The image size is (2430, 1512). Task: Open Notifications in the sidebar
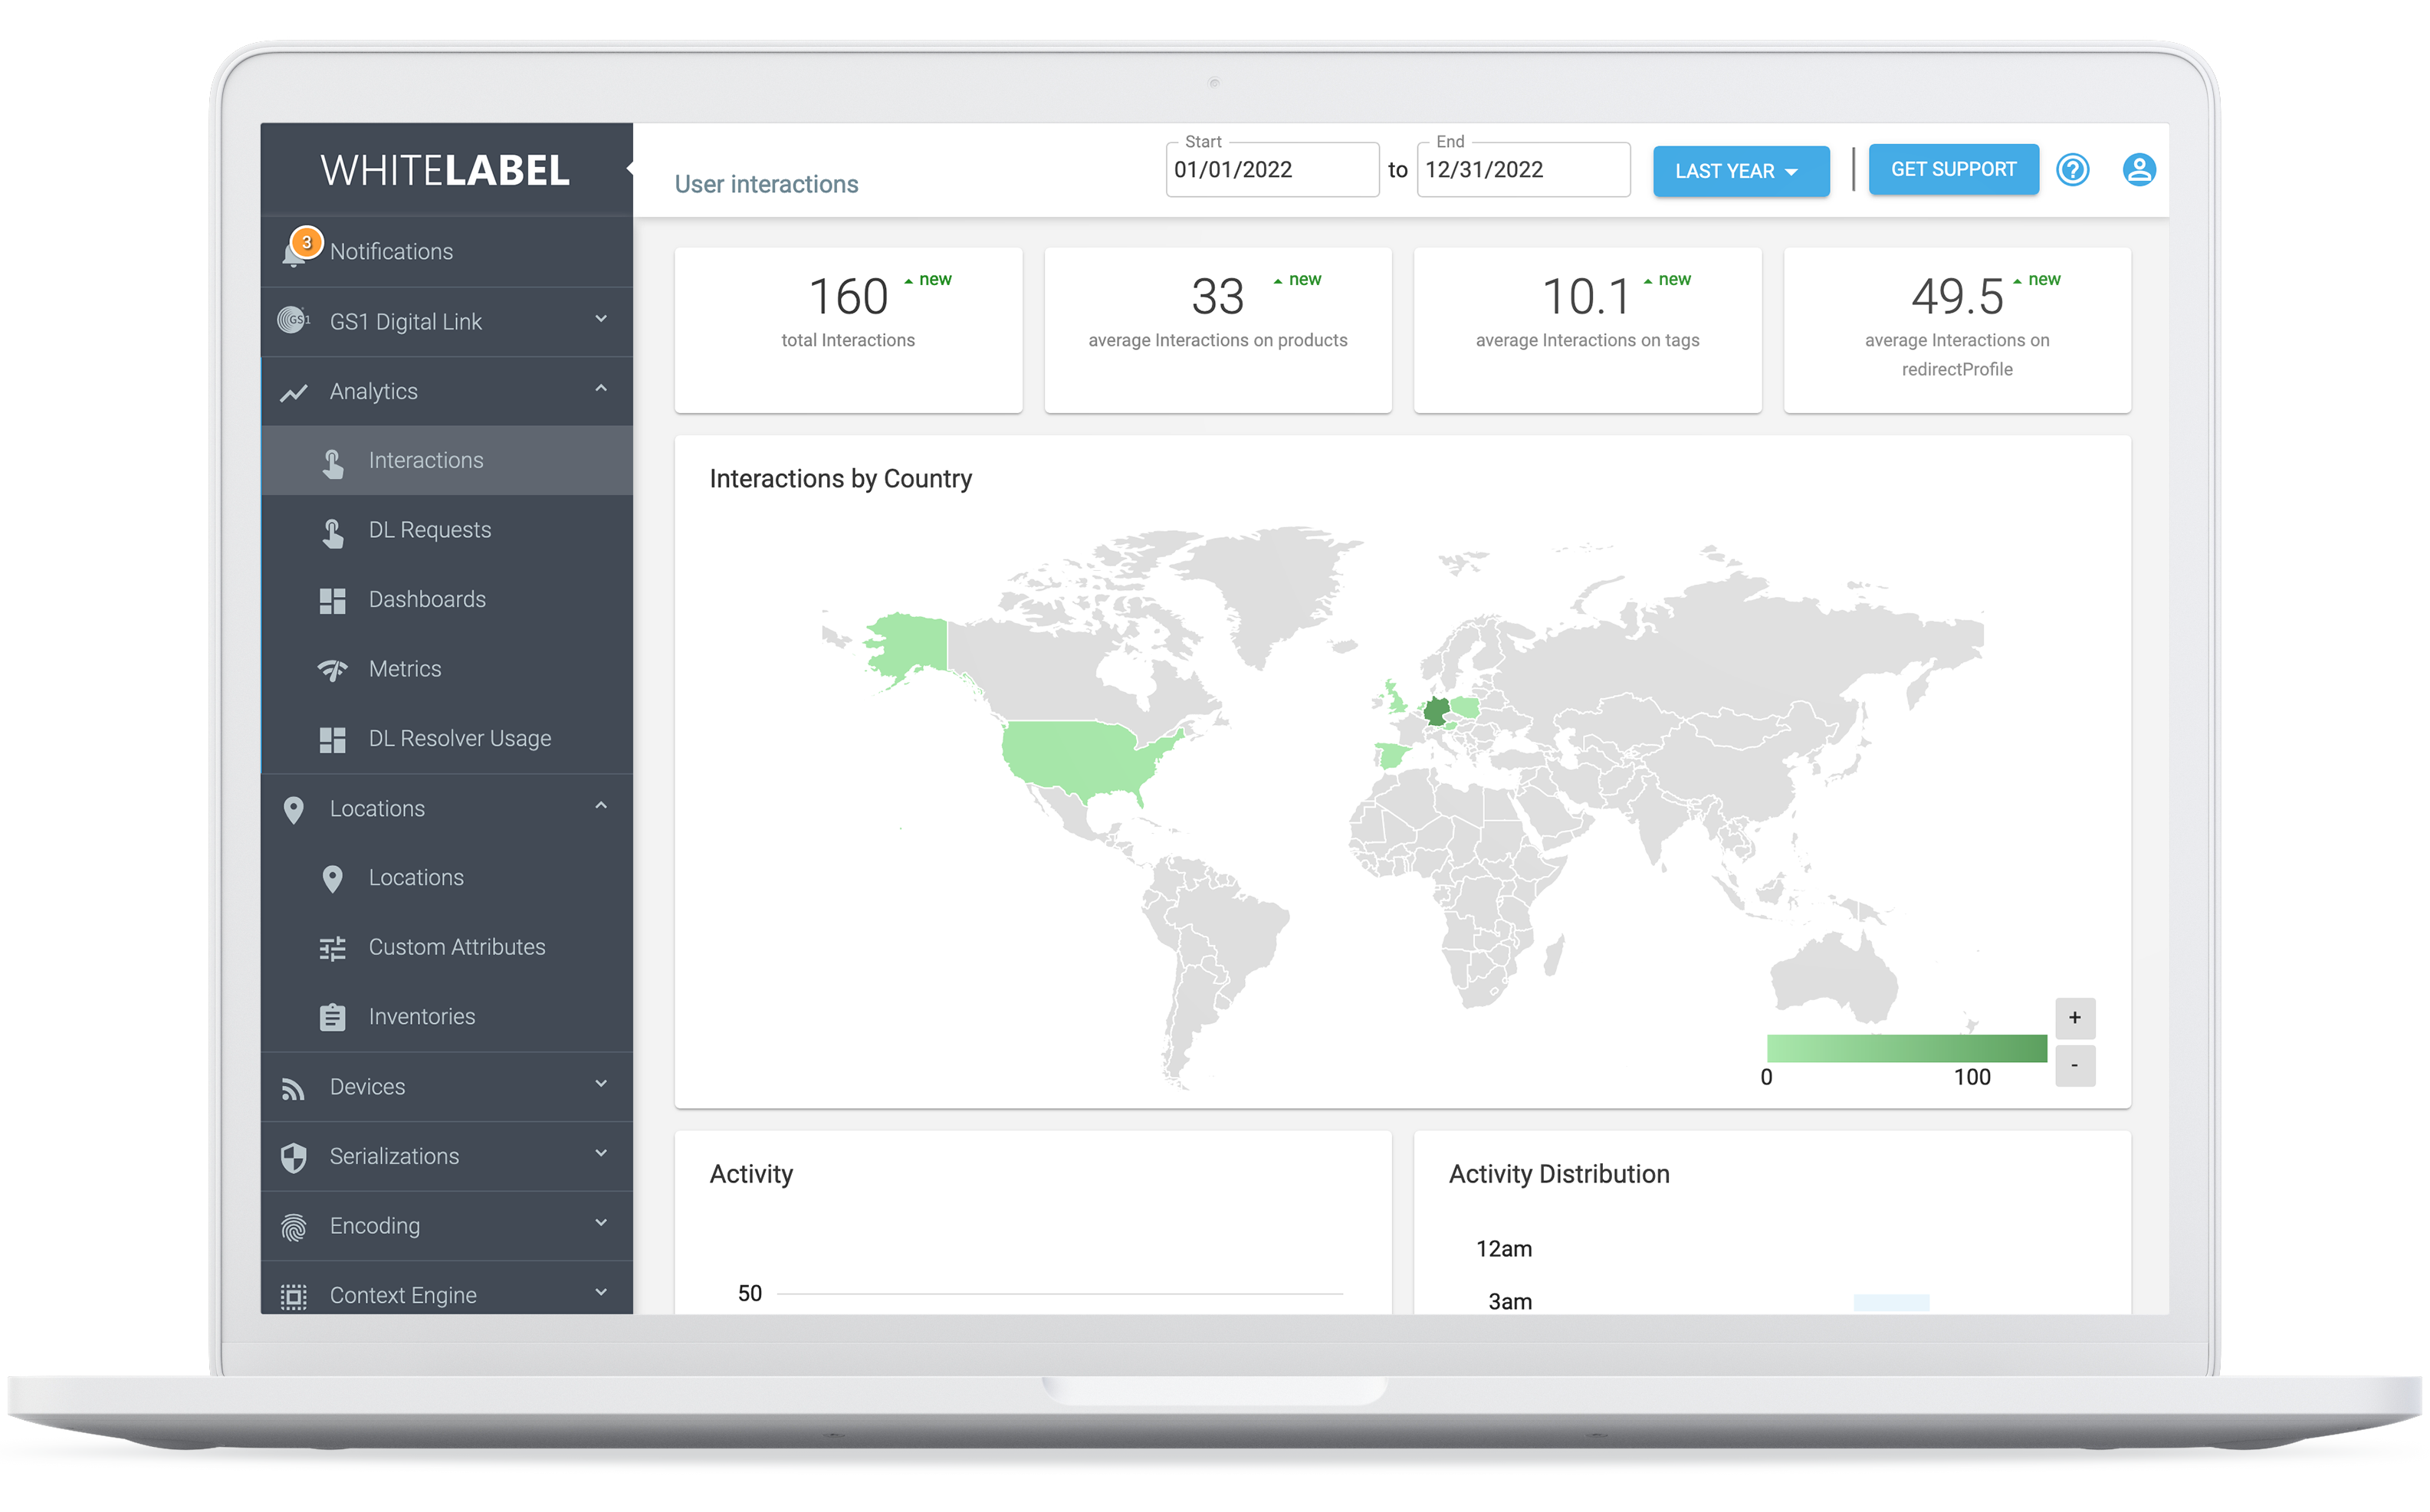point(446,252)
